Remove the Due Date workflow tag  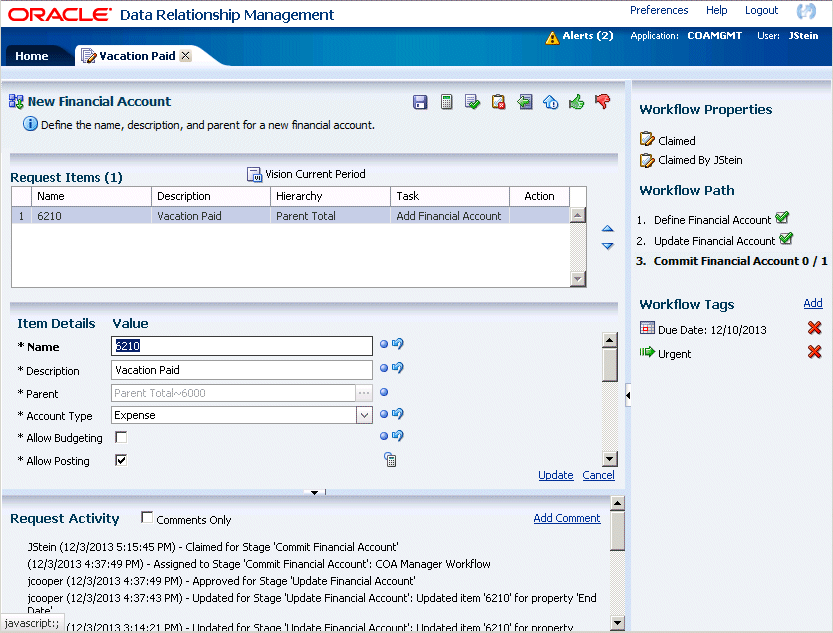pos(814,328)
